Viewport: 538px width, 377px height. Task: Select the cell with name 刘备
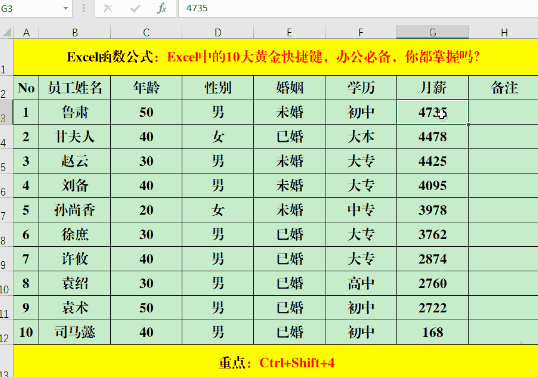[75, 185]
